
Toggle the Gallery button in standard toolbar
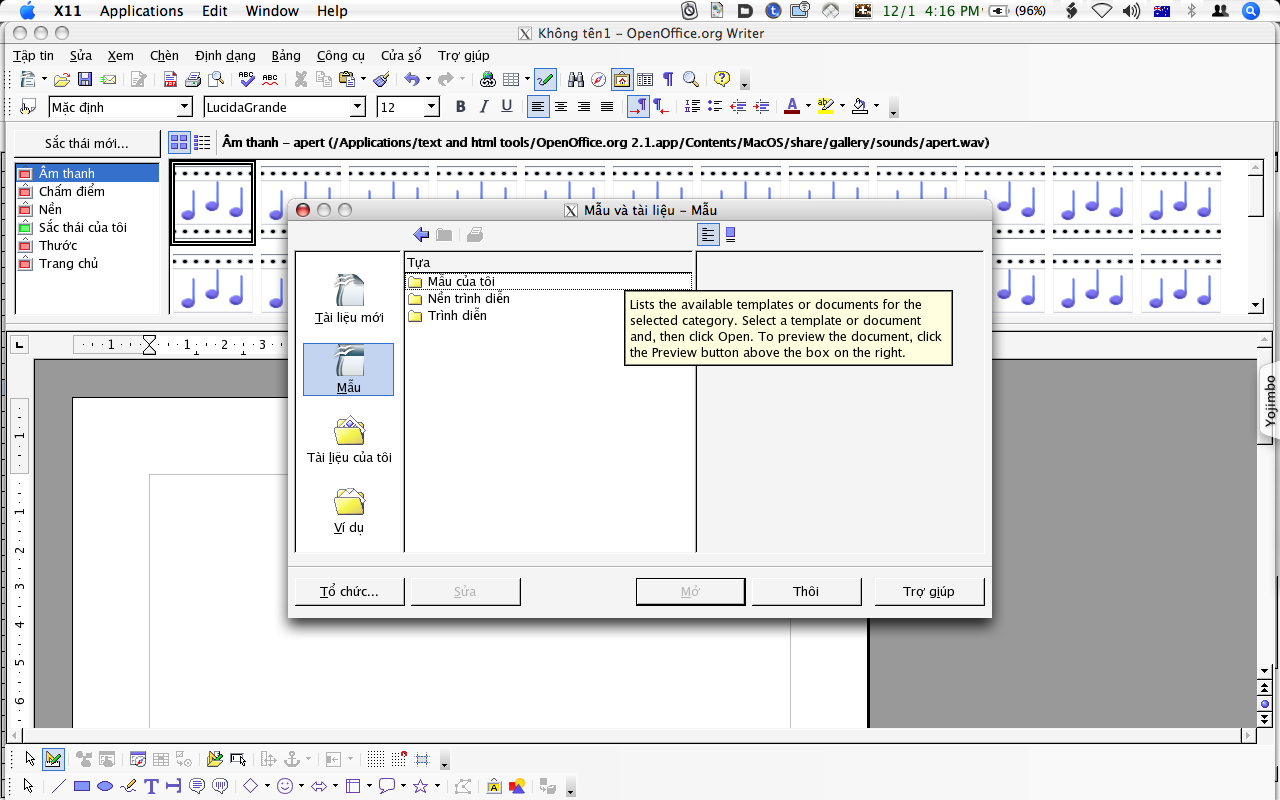[622, 80]
